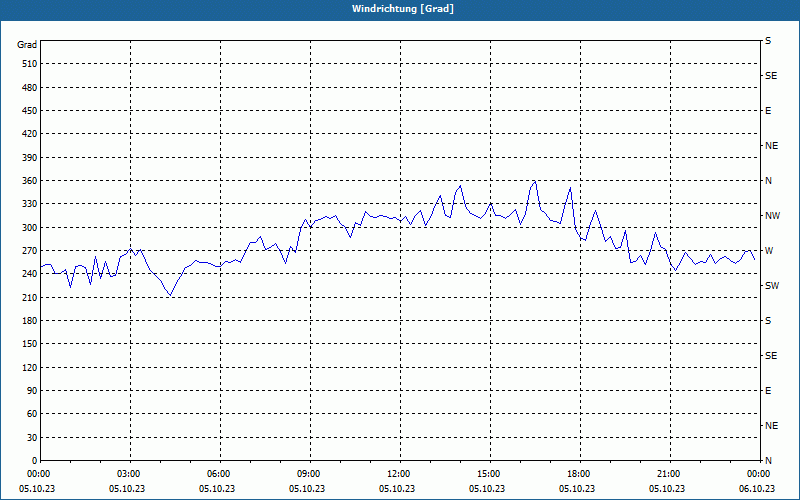Click the blue line's highest peak near 360
The width and height of the screenshot is (800, 500).
tap(535, 182)
